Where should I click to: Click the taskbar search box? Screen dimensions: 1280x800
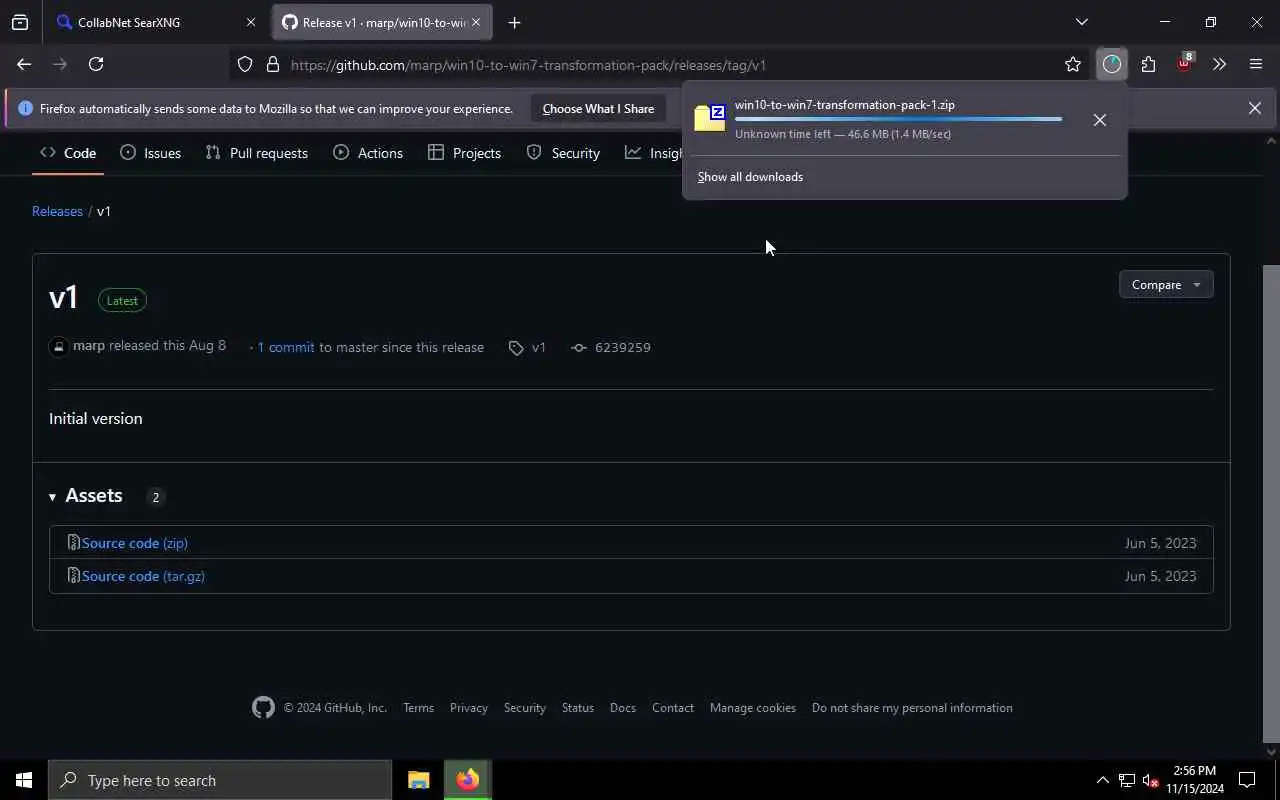pyautogui.click(x=220, y=780)
